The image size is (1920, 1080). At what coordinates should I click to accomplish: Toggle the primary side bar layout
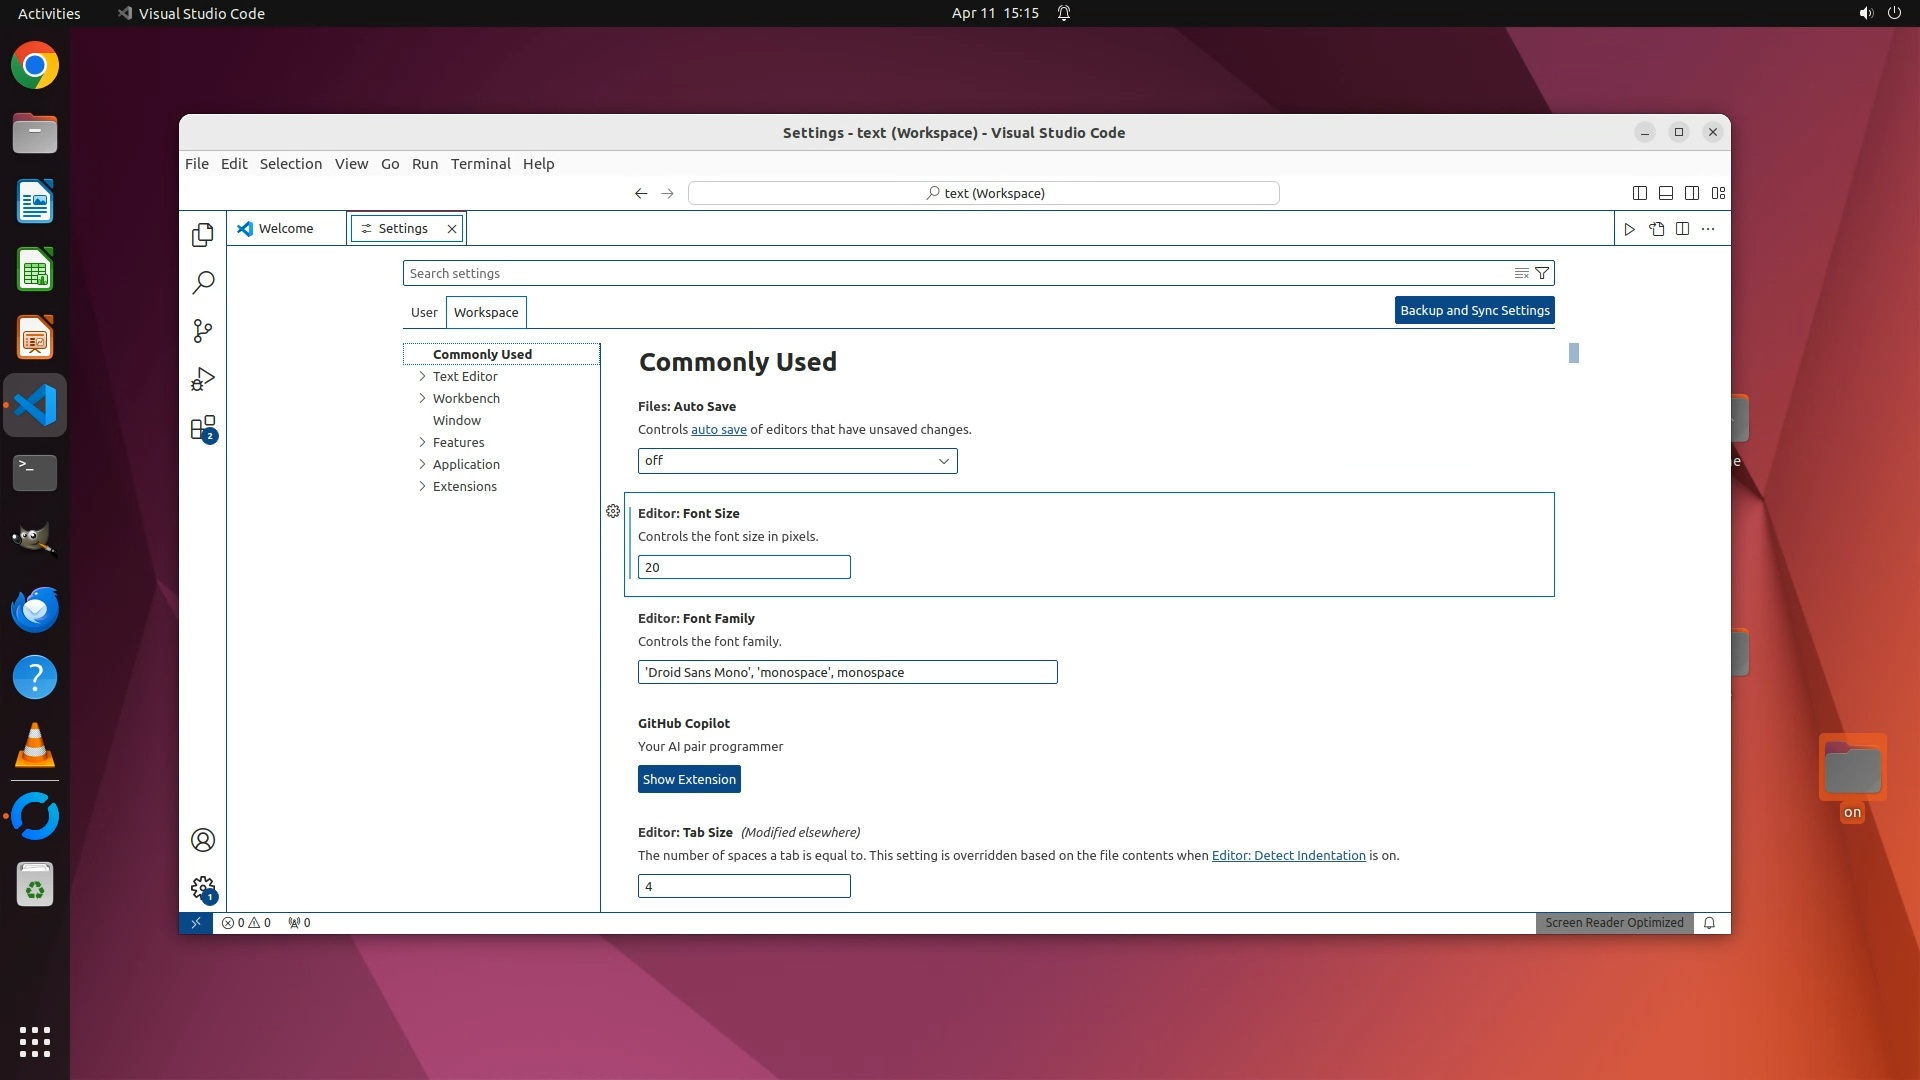pyautogui.click(x=1639, y=193)
